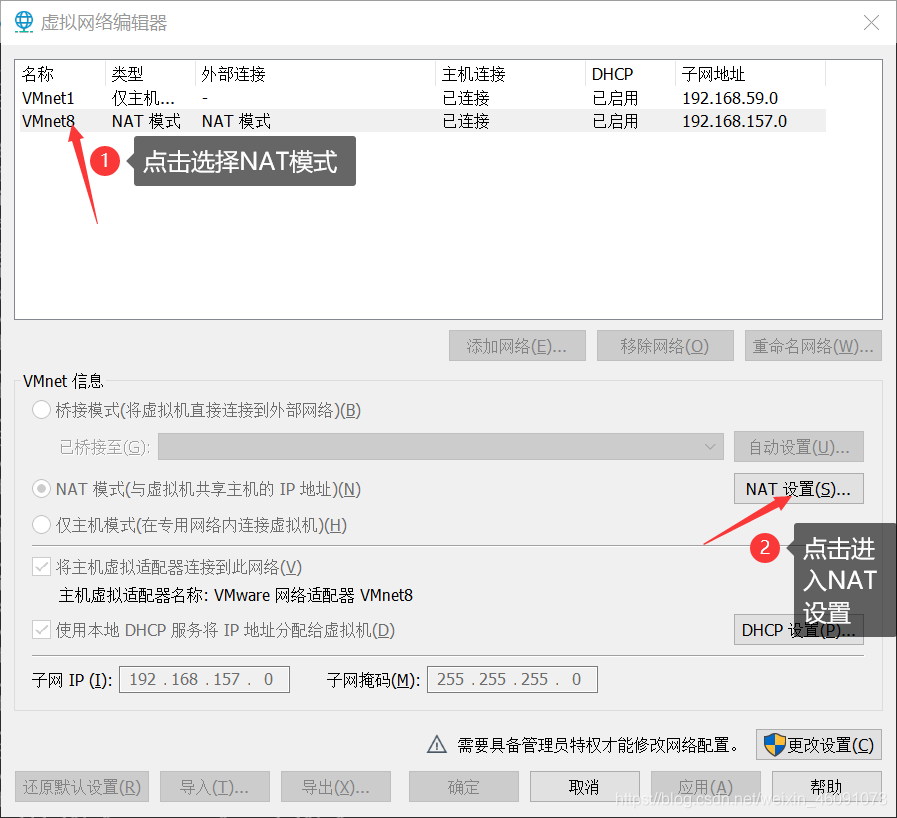Click the 名称 column header
Viewport: 897px width, 818px height.
(x=62, y=74)
